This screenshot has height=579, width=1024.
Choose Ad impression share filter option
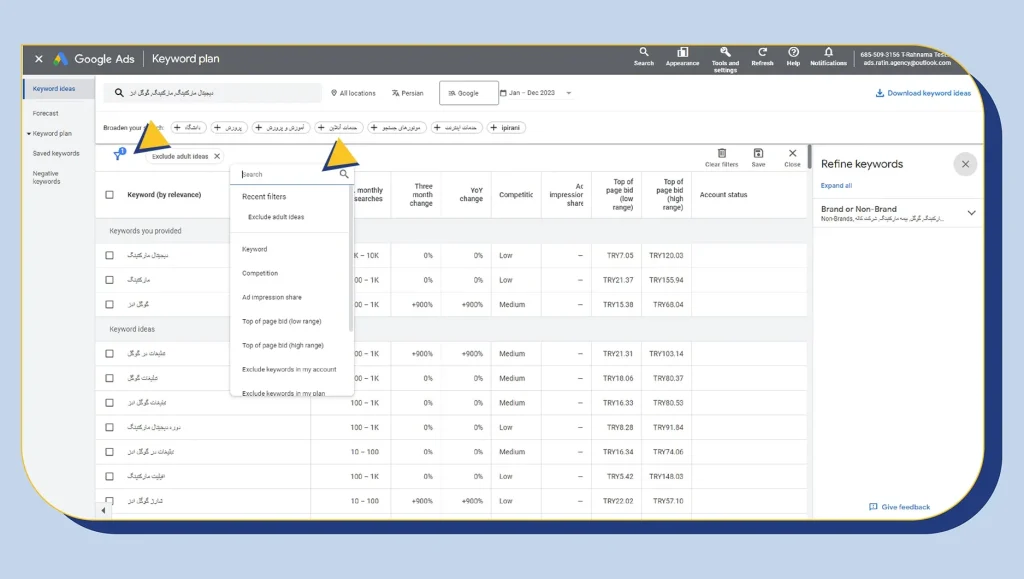click(272, 297)
